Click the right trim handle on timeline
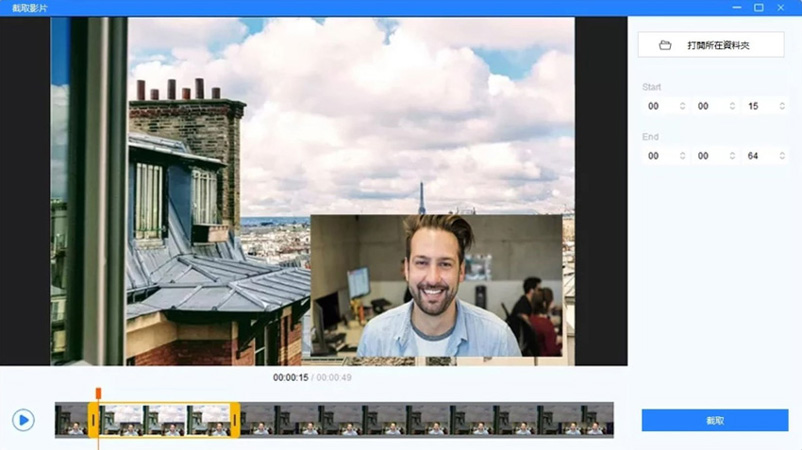This screenshot has width=802, height=450. pyautogui.click(x=235, y=420)
